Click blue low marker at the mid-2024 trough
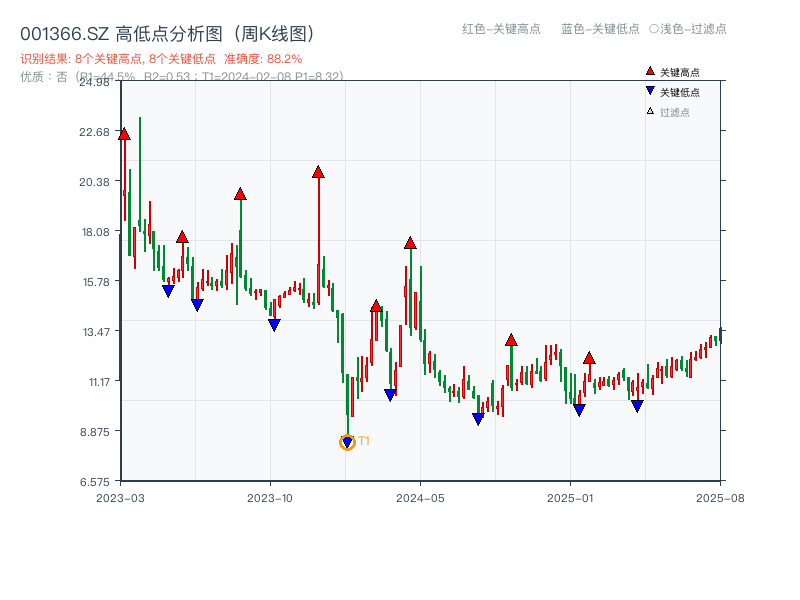Viewport: 800px width, 600px height. point(477,419)
